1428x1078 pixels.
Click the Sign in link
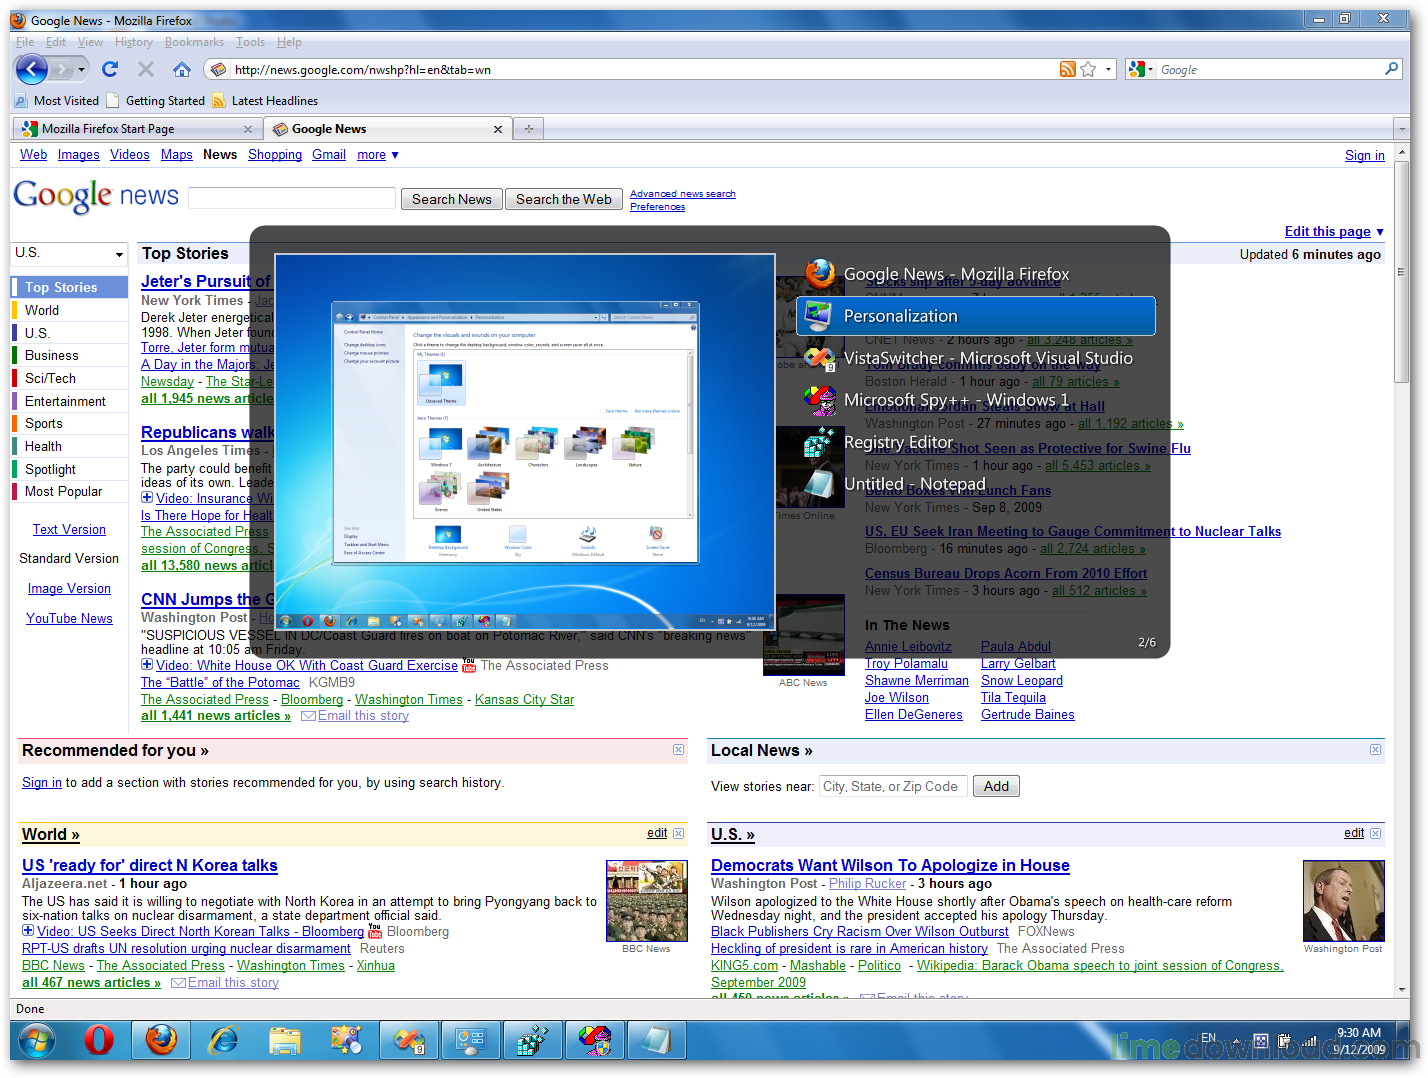tap(1364, 155)
